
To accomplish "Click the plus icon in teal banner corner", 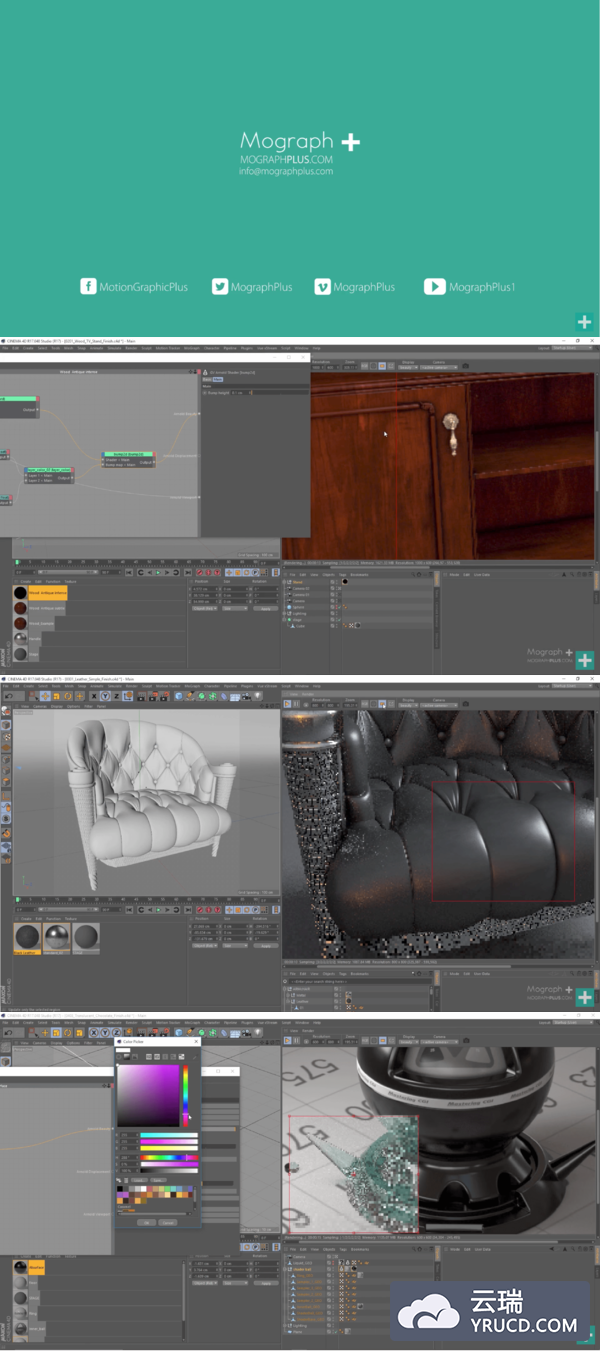I will point(584,322).
